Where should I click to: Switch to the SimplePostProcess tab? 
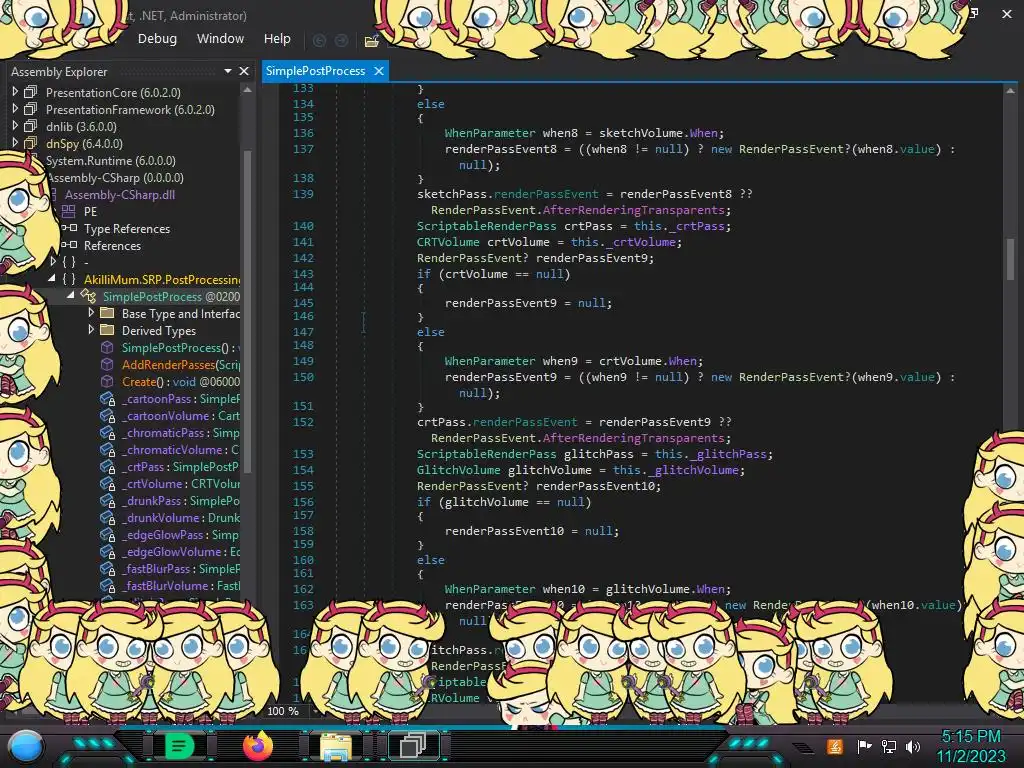315,71
